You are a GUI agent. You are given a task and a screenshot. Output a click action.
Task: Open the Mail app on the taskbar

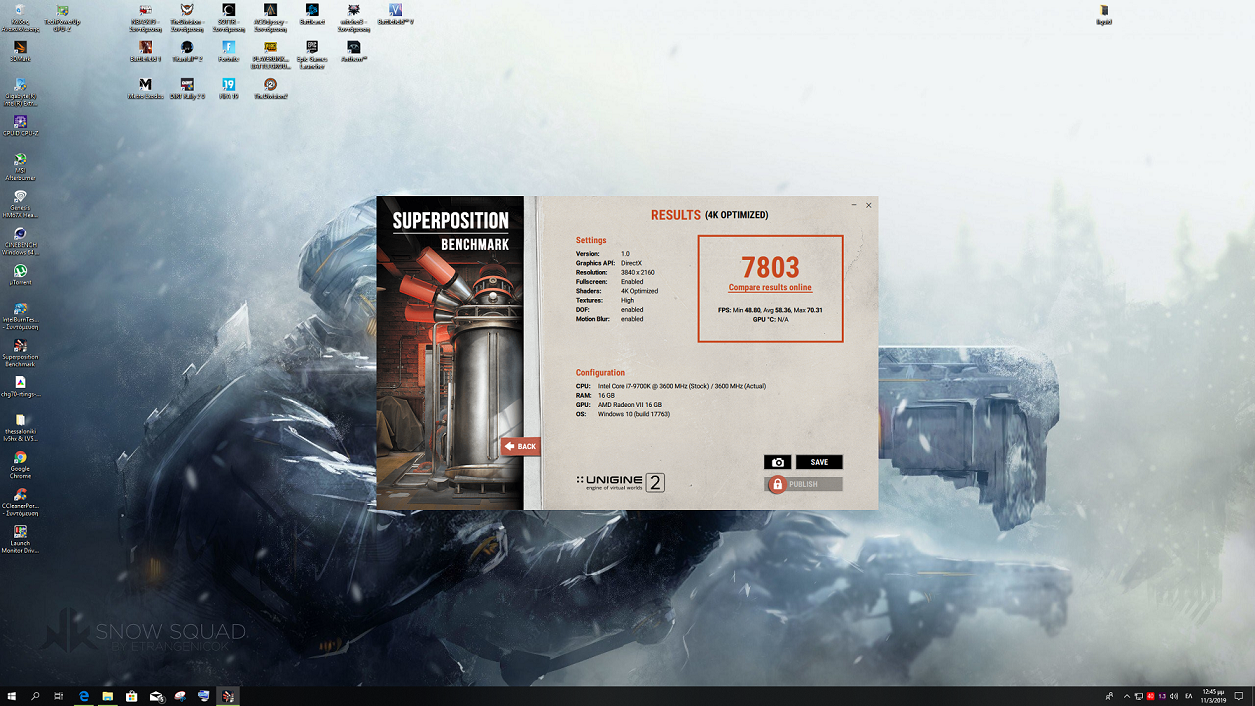[156, 696]
